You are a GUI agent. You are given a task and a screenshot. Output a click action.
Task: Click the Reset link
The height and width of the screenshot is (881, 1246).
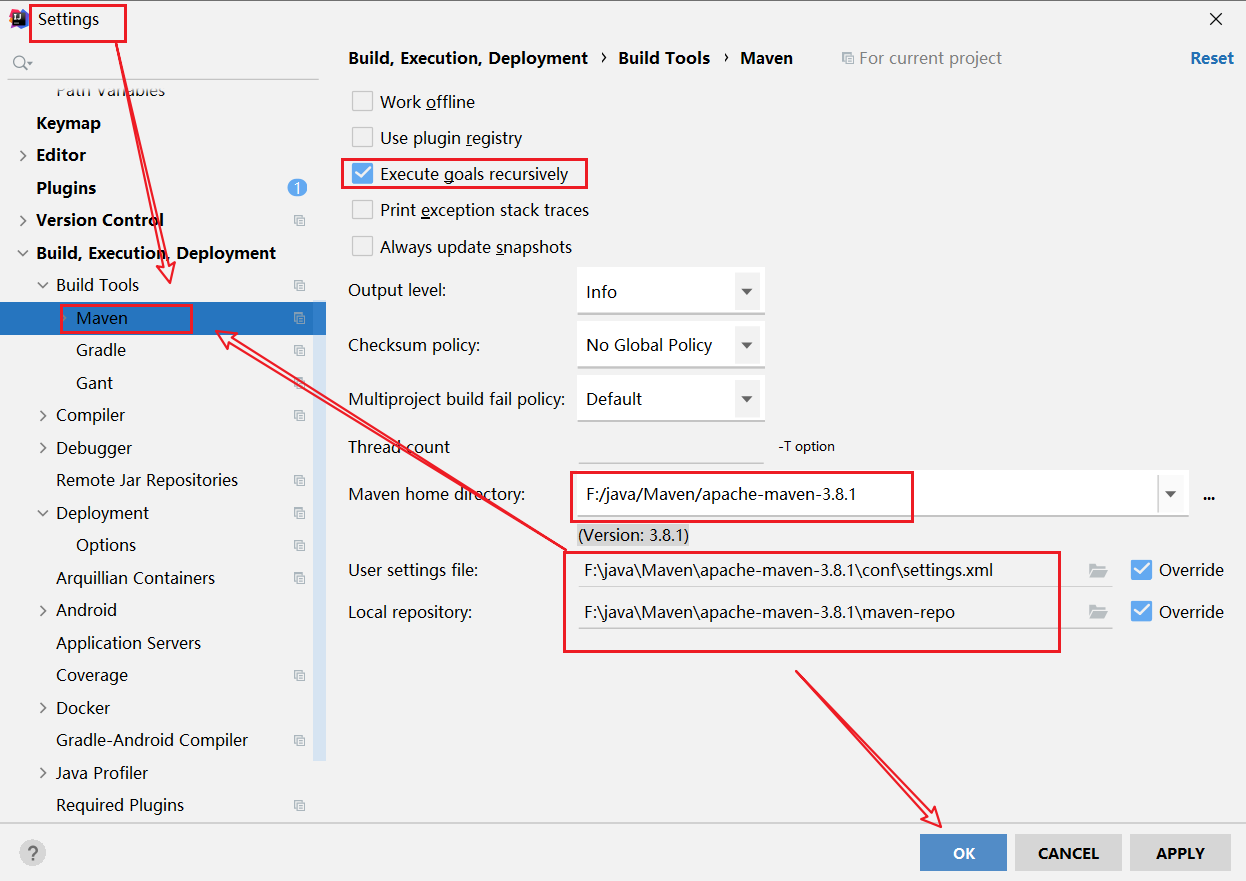tap(1211, 58)
